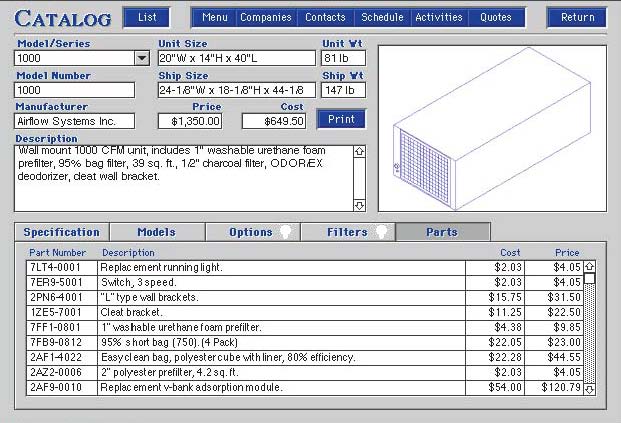Viewport: 621px width, 423px height.
Task: Go to Companies section
Action: coord(266,17)
